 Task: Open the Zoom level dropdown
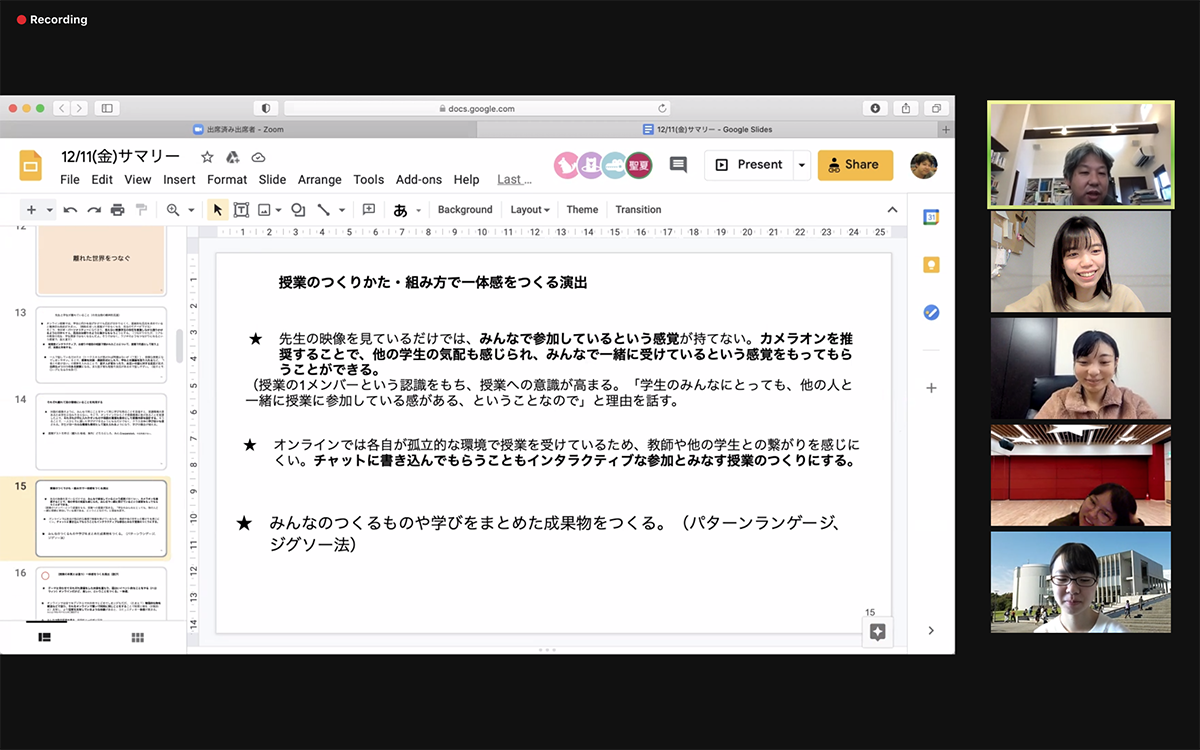[x=180, y=210]
